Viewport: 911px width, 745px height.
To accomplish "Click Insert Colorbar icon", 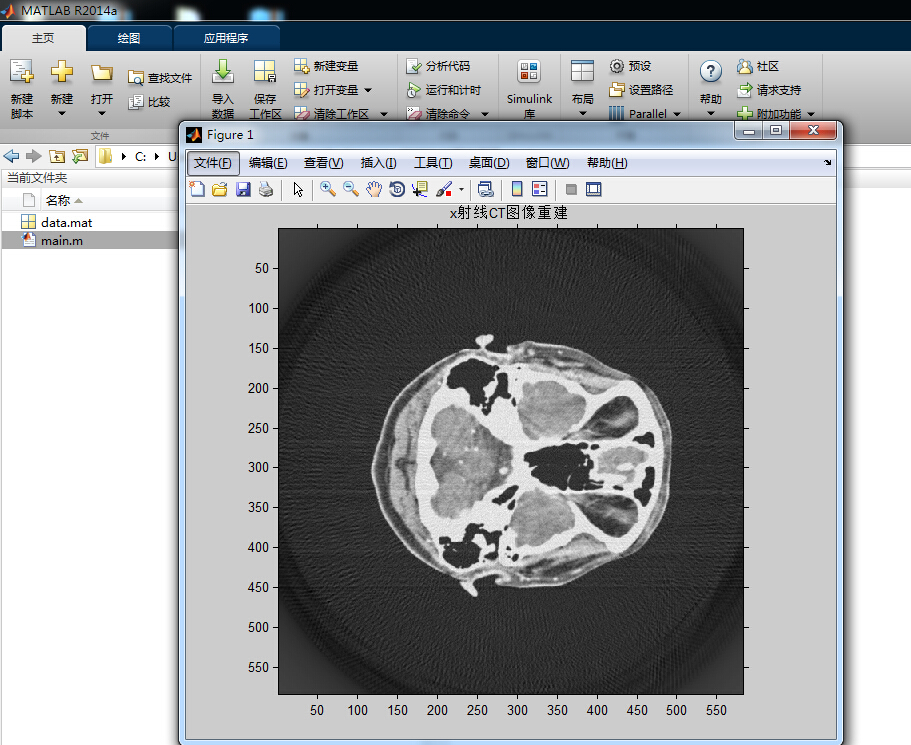I will click(517, 189).
